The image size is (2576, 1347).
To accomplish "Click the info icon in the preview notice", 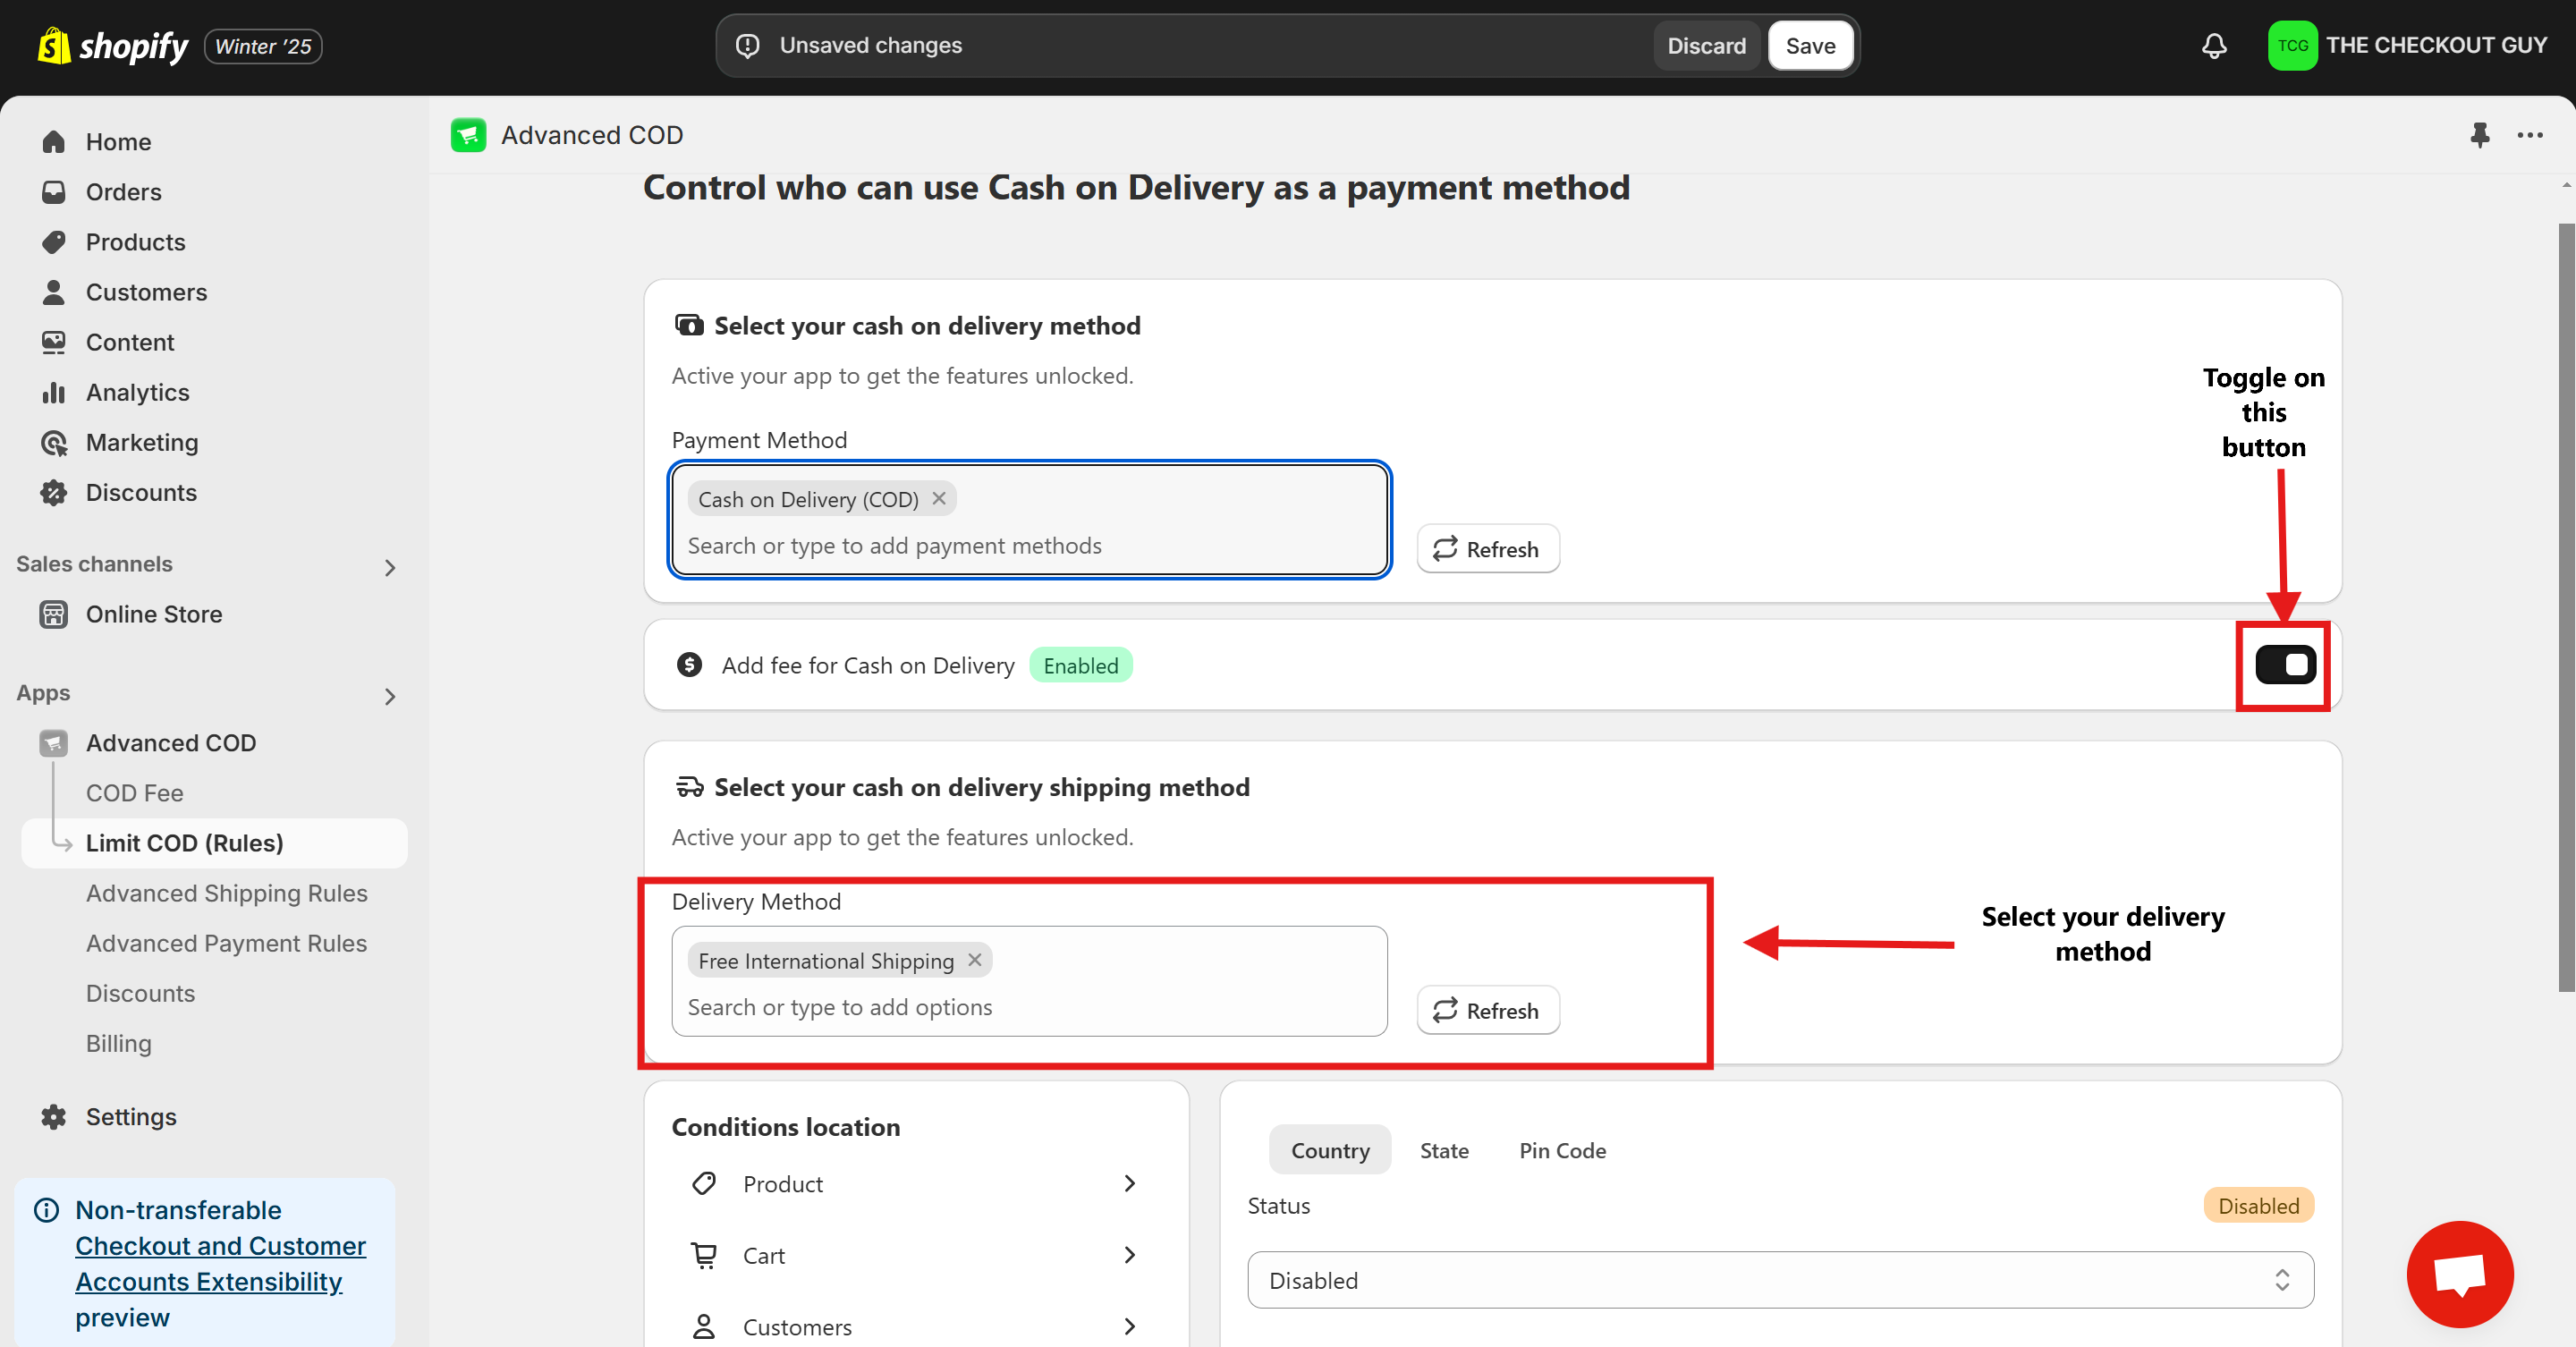I will [46, 1210].
